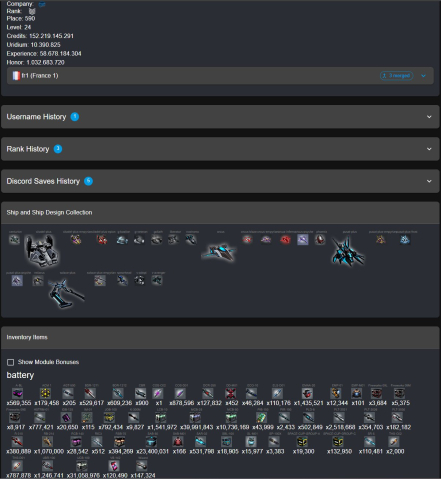
Task: Click the ammo item with count x39,991,843
Action: click(195, 418)
